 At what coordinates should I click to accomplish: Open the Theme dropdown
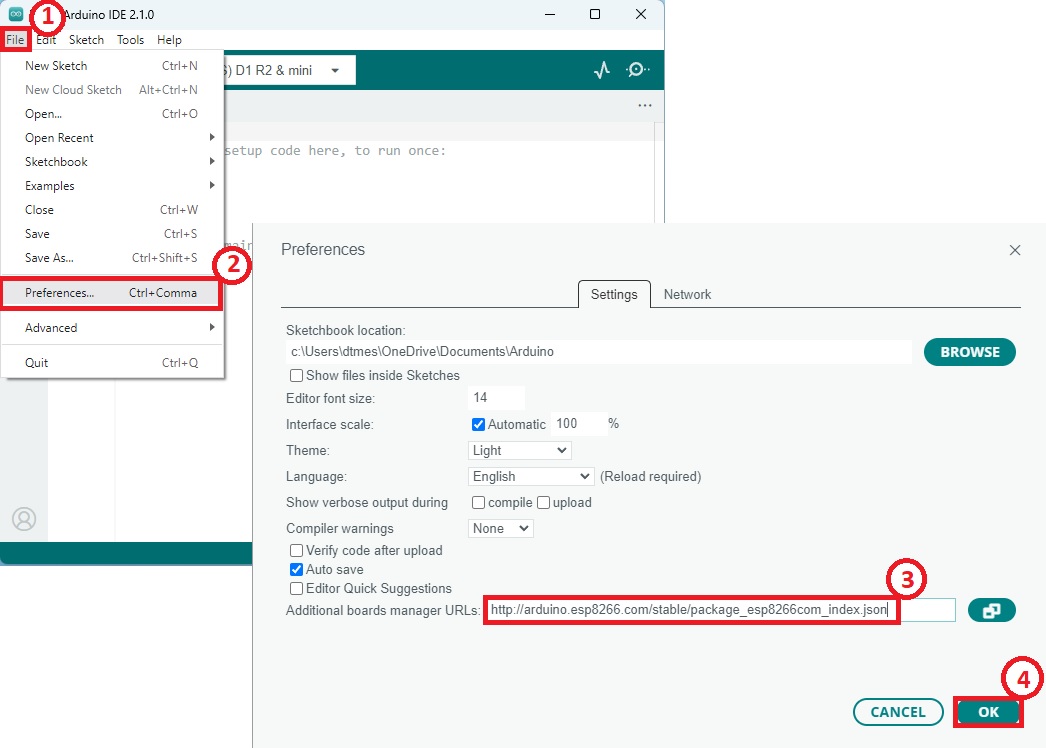(519, 450)
